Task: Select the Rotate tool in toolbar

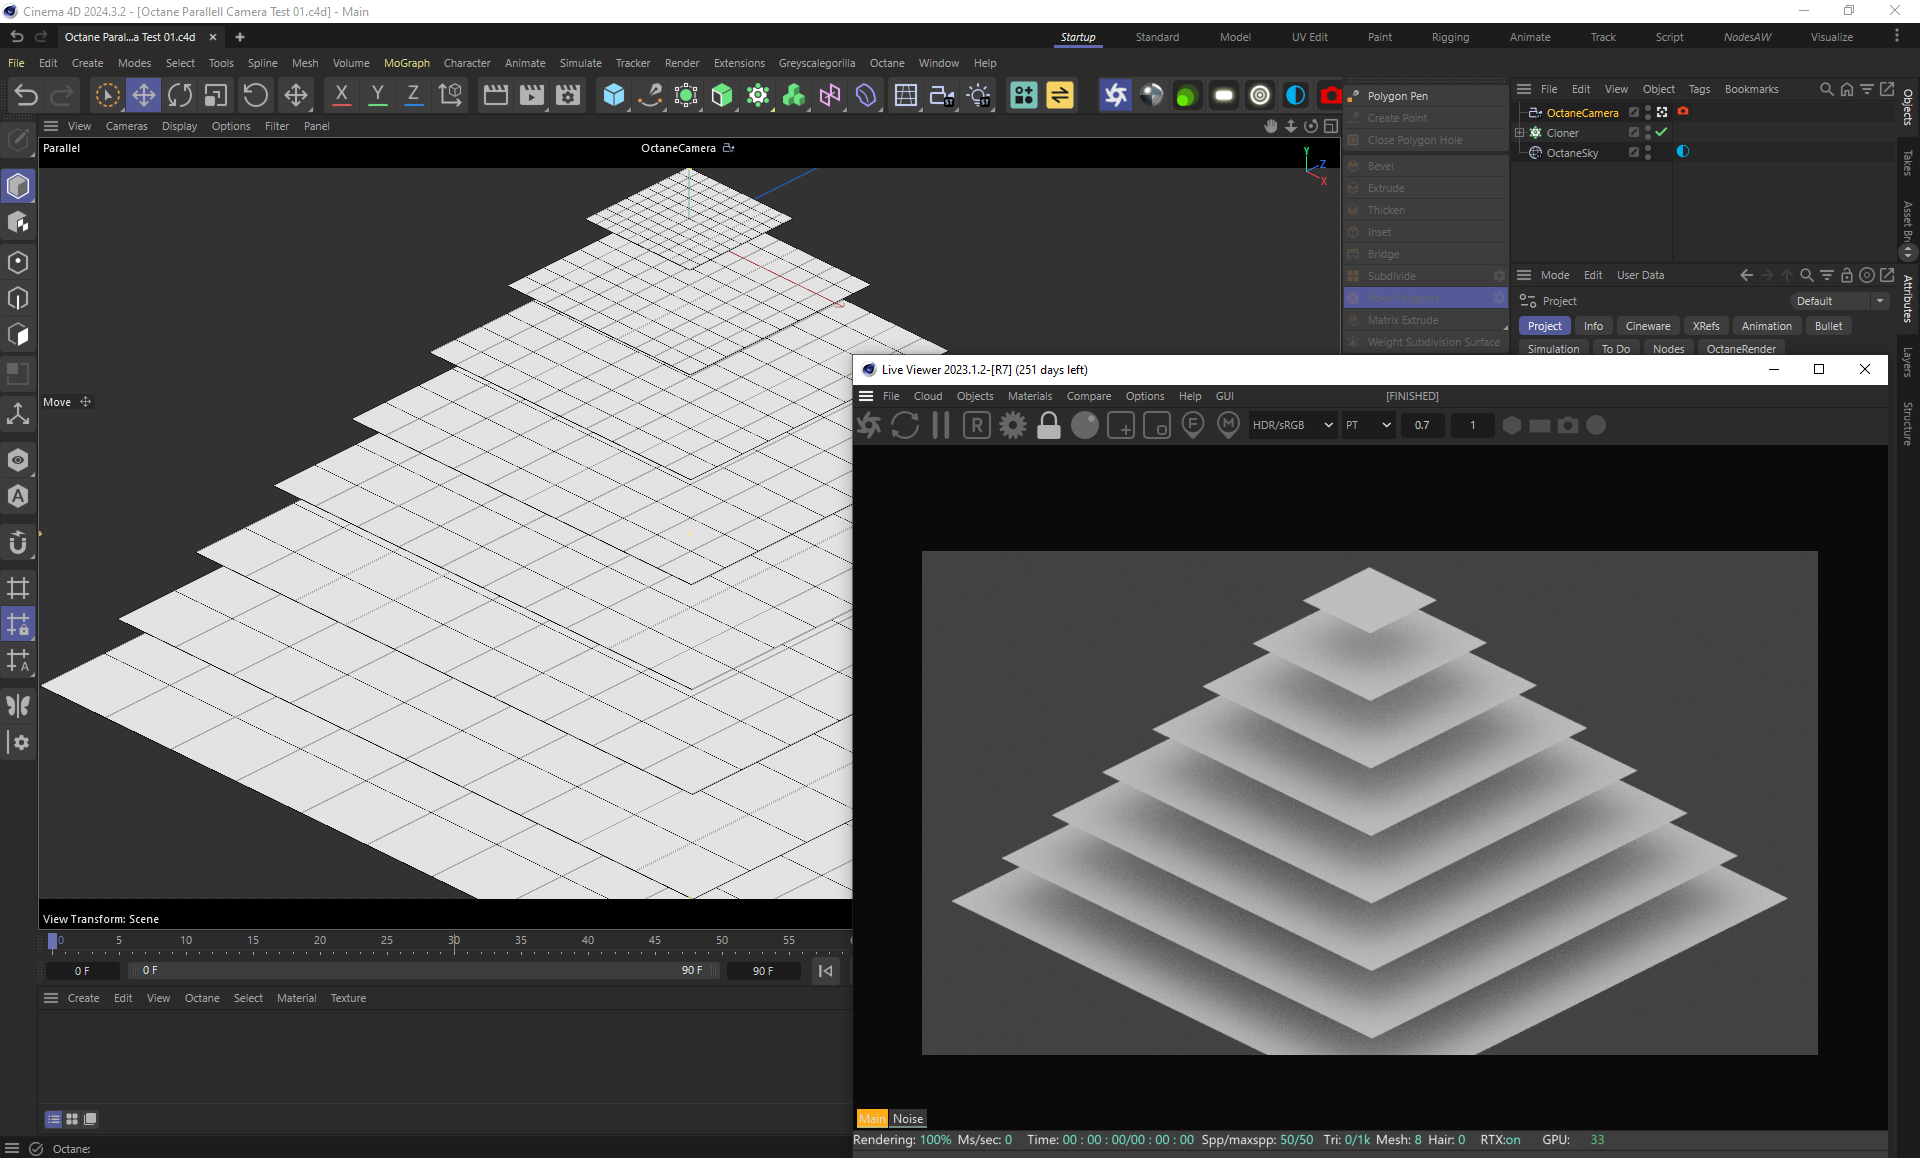Action: (180, 95)
